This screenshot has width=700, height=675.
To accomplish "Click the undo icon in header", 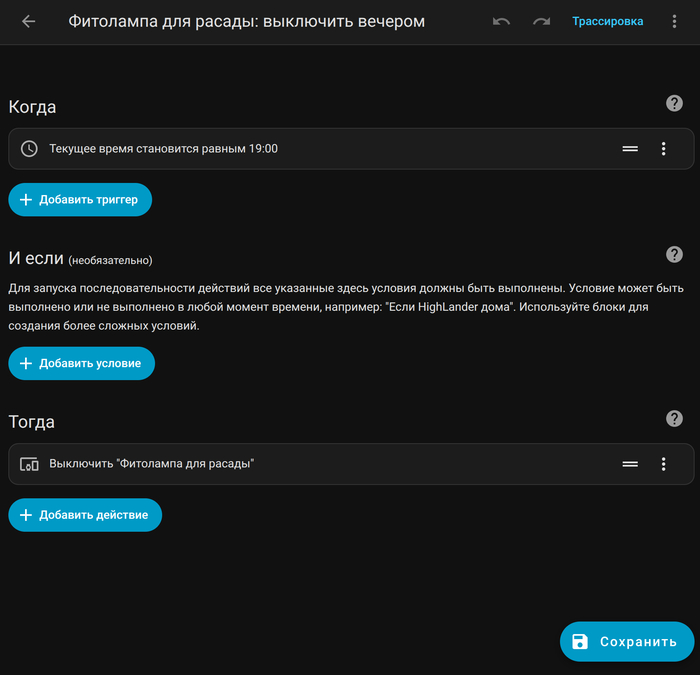I will pos(501,21).
